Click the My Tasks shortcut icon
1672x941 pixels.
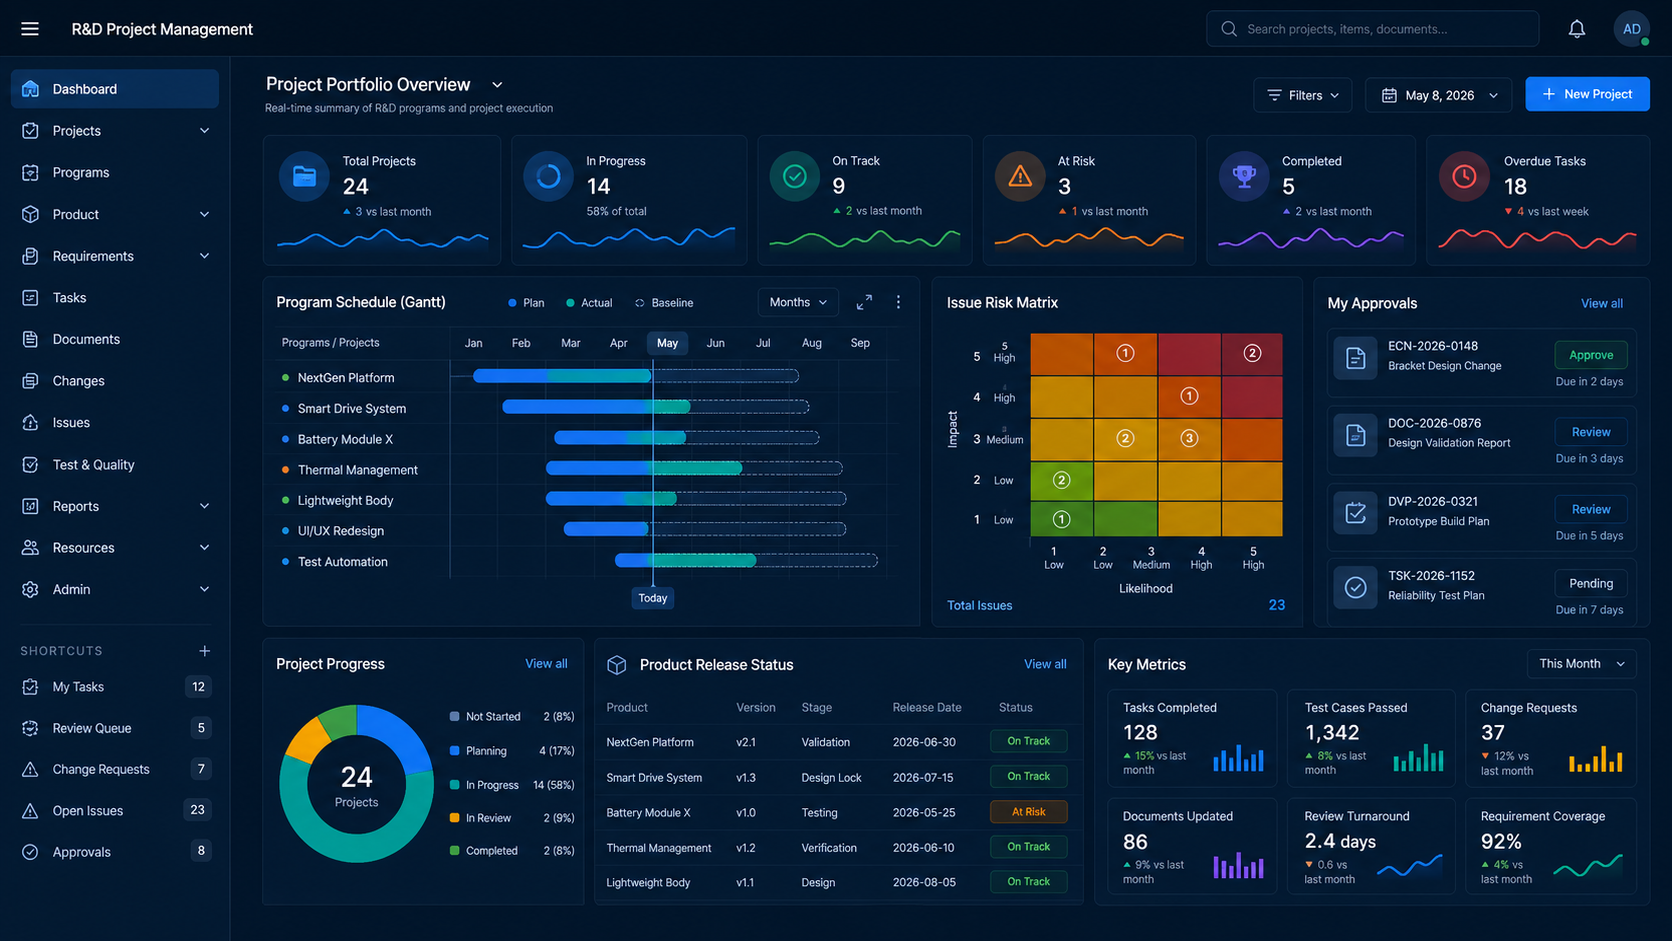click(x=30, y=687)
